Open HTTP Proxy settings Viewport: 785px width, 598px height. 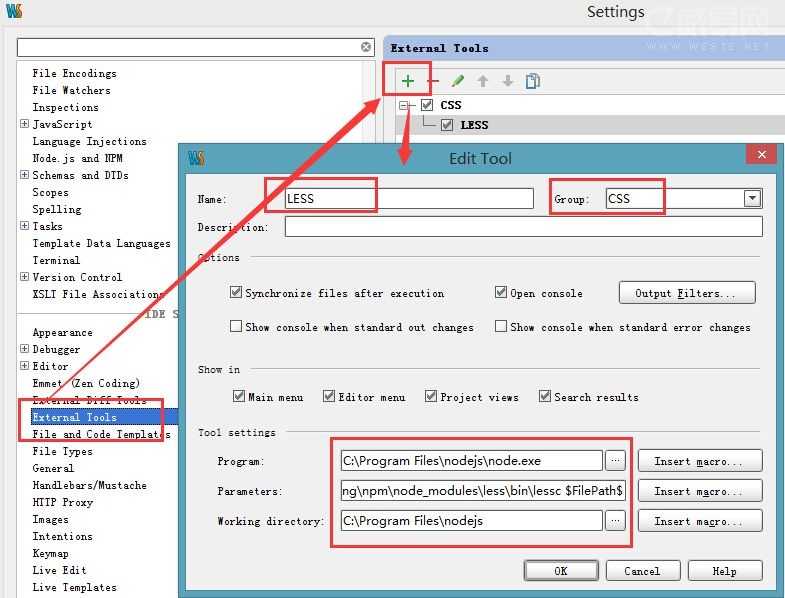[63, 502]
